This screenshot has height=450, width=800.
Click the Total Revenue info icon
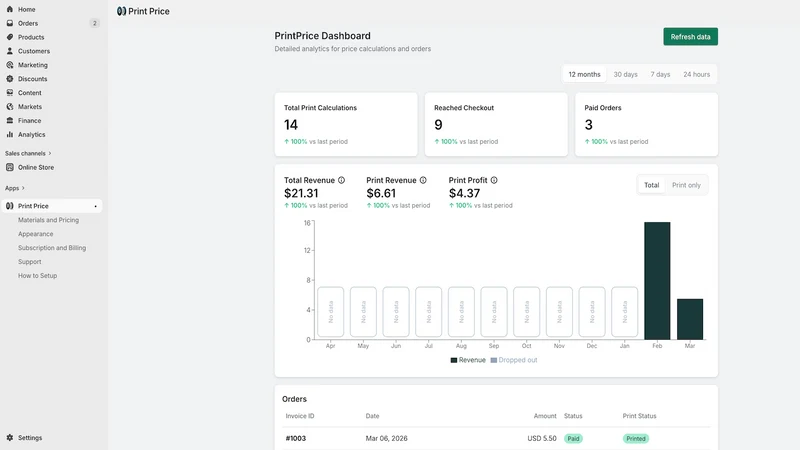341,180
